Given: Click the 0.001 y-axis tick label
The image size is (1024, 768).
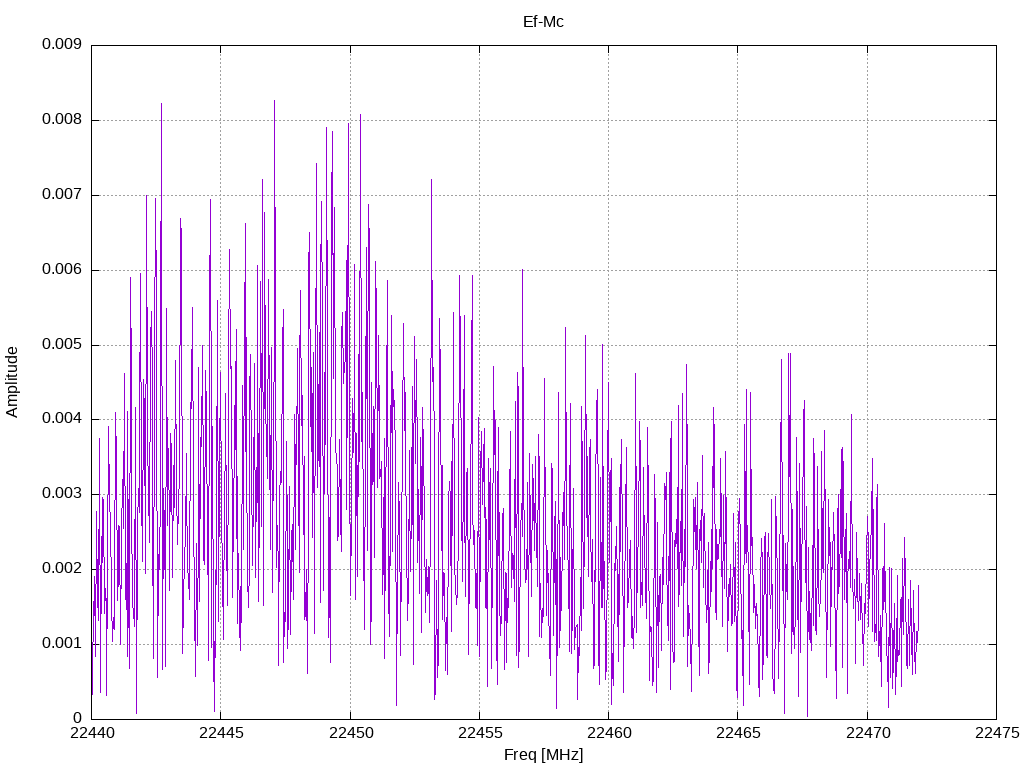Looking at the screenshot, I should [61, 644].
